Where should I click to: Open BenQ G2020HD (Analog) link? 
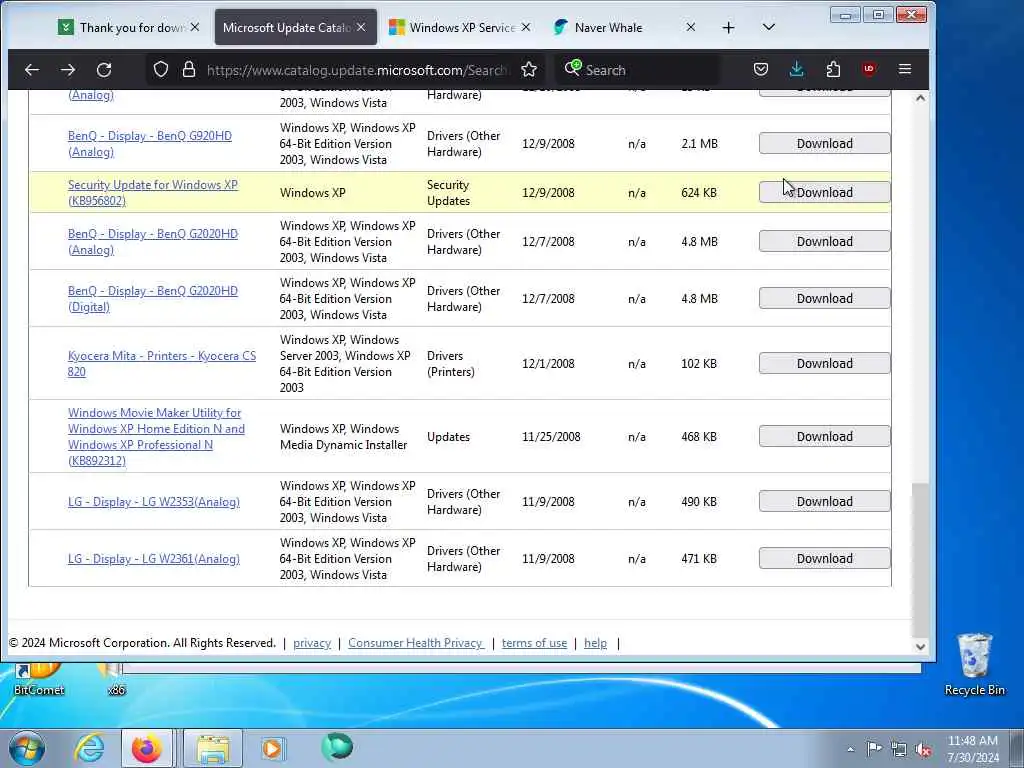click(x=153, y=242)
